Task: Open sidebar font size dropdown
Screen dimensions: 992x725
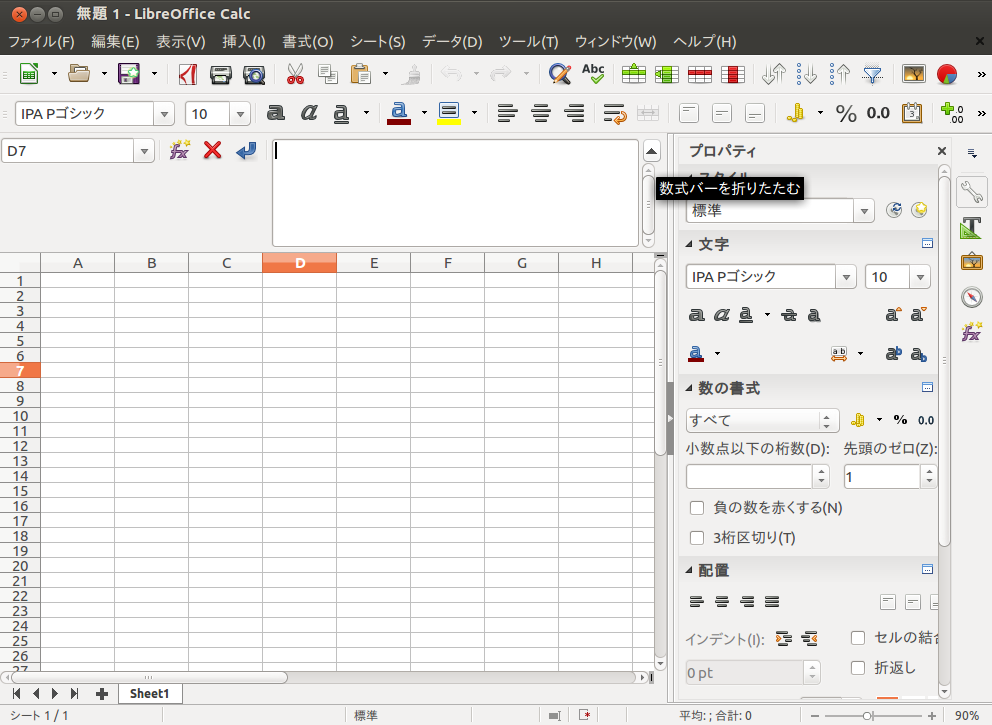Action: click(921, 277)
